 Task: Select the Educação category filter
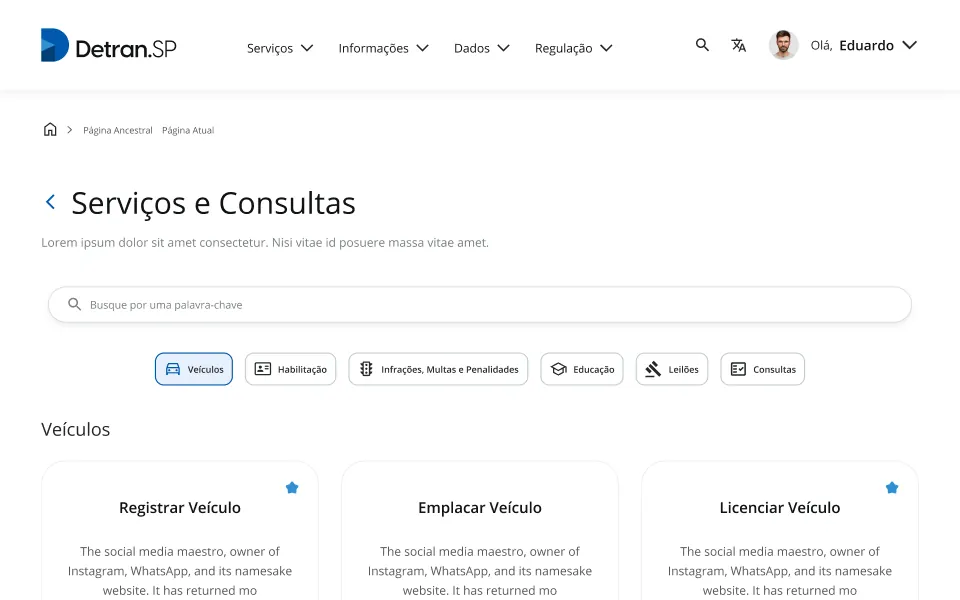(x=582, y=369)
